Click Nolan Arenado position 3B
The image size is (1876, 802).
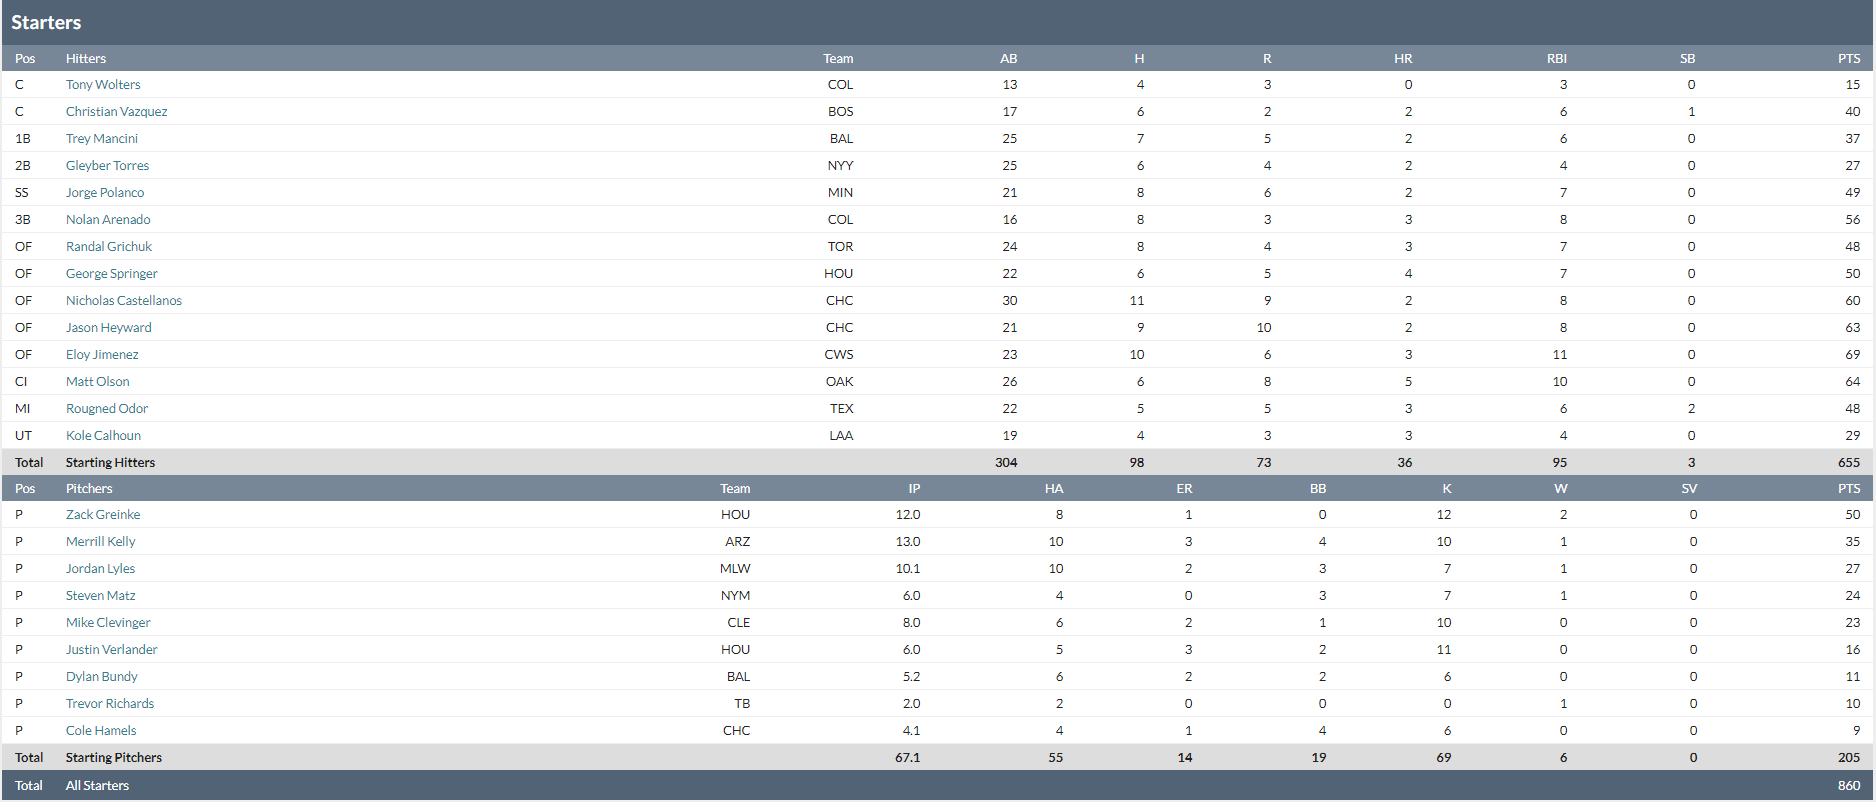point(23,220)
